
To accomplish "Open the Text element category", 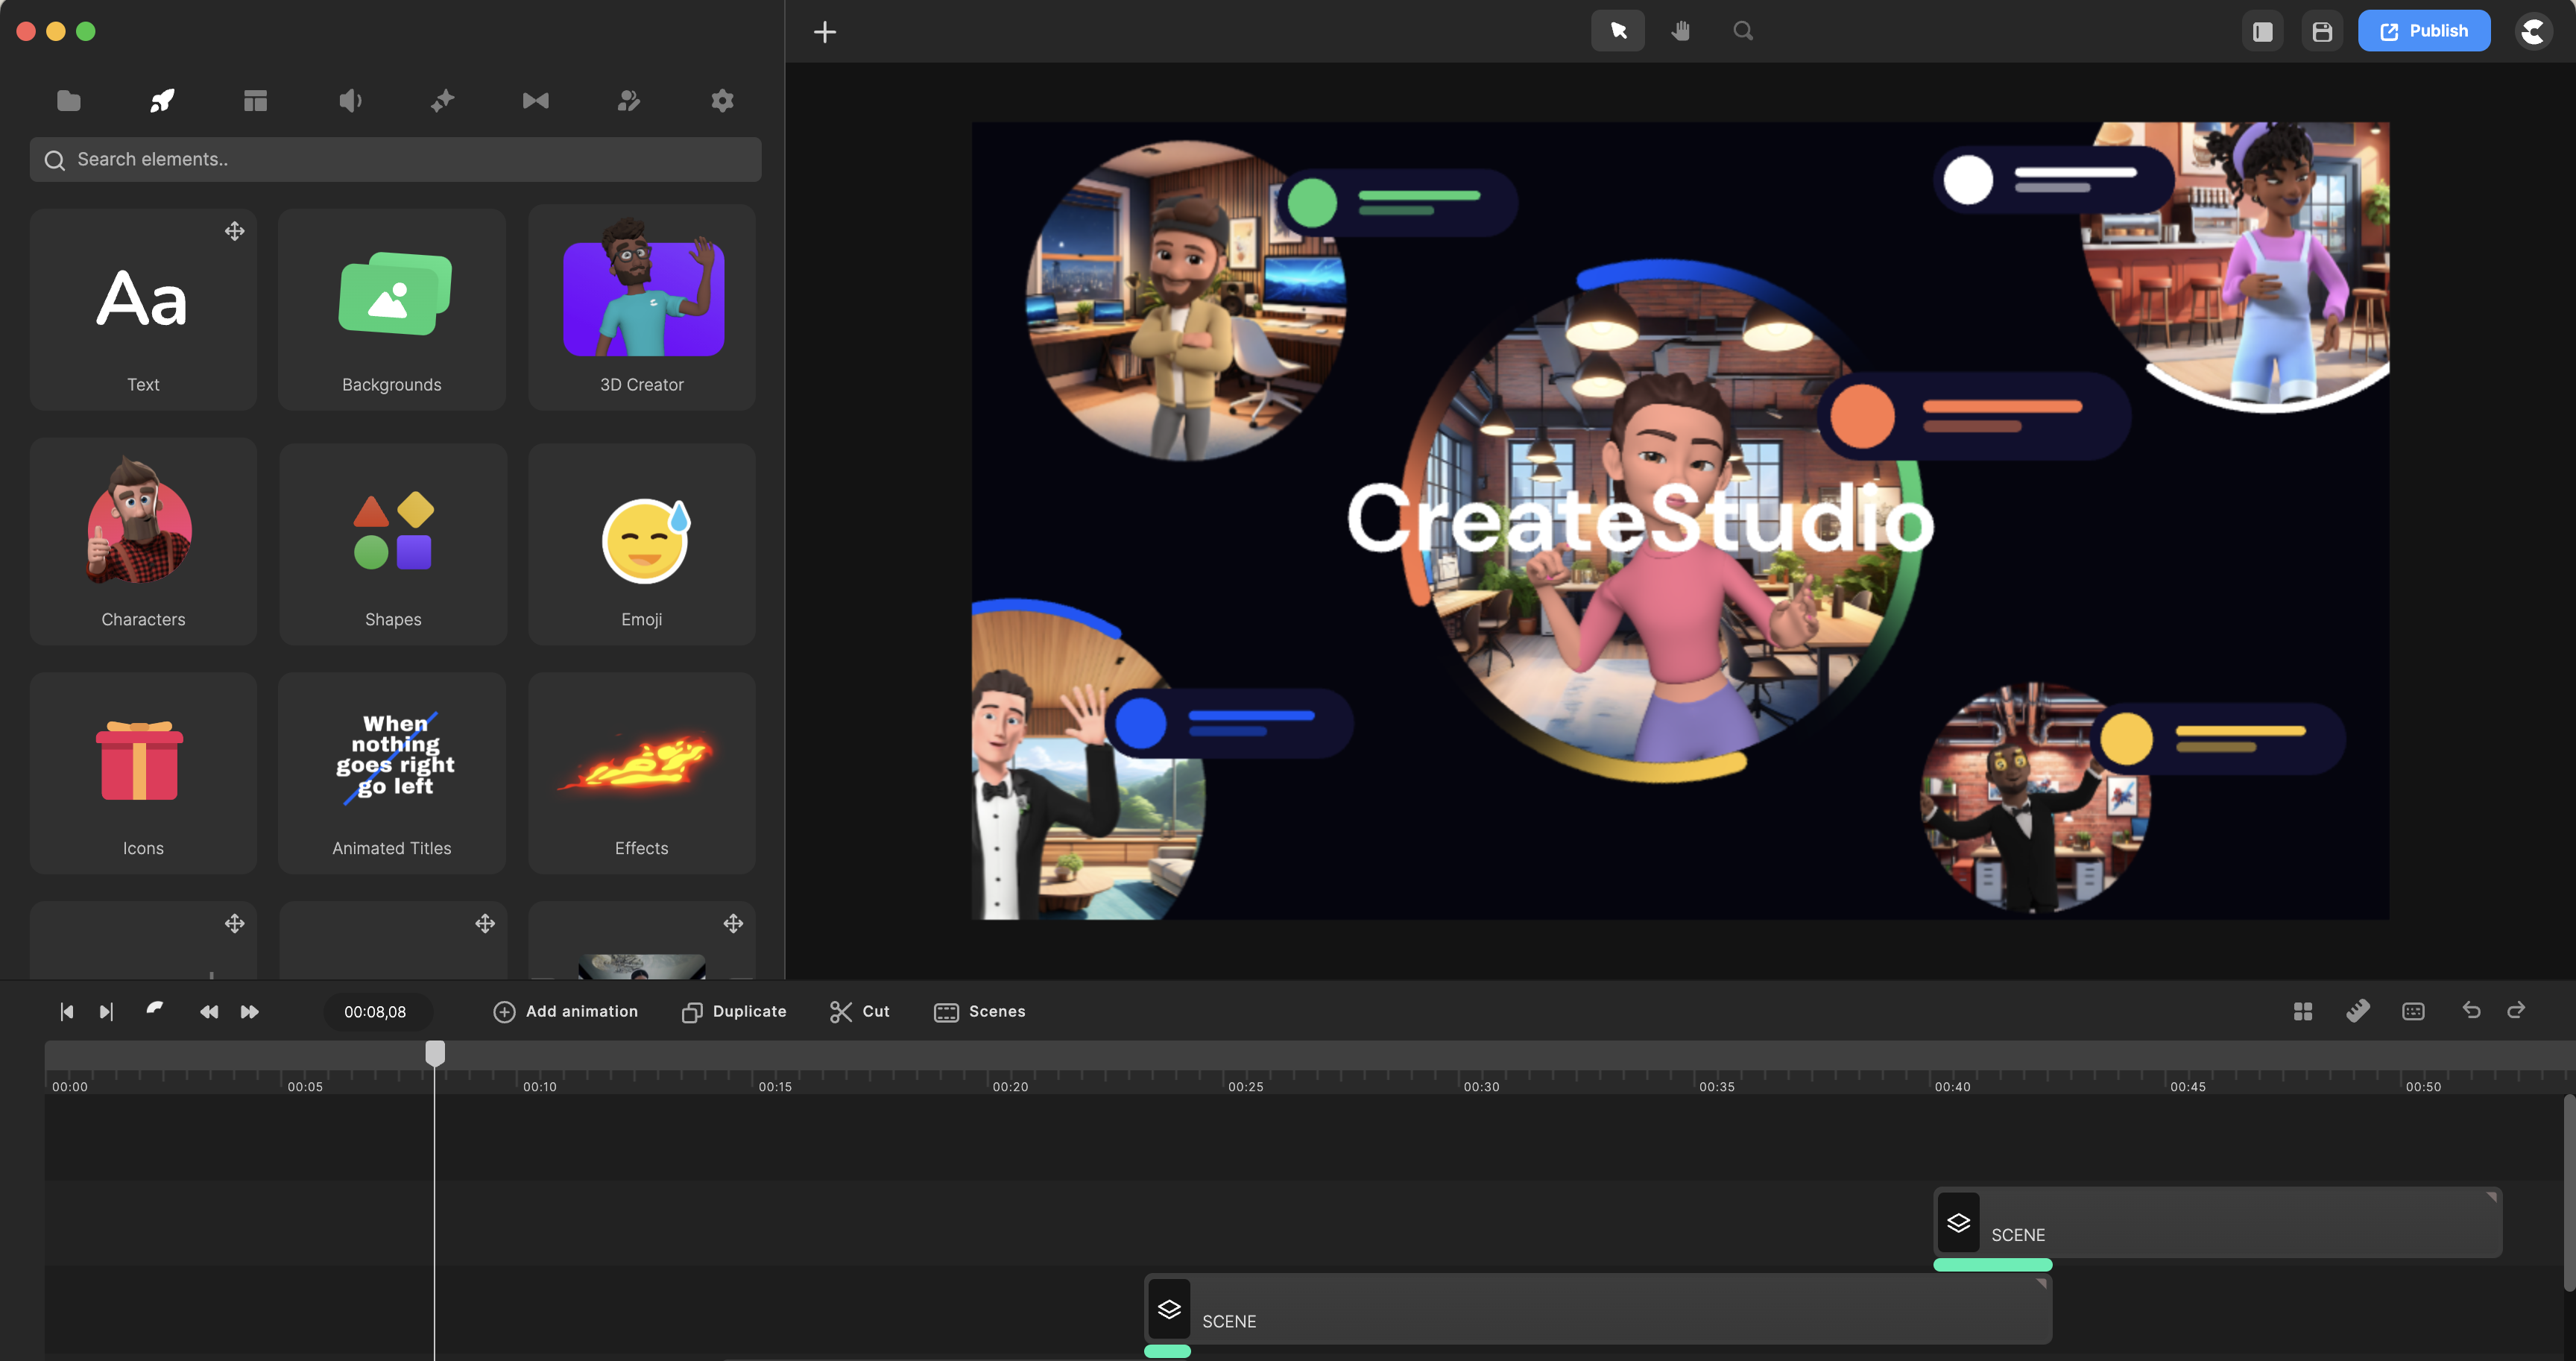I will pos(143,309).
